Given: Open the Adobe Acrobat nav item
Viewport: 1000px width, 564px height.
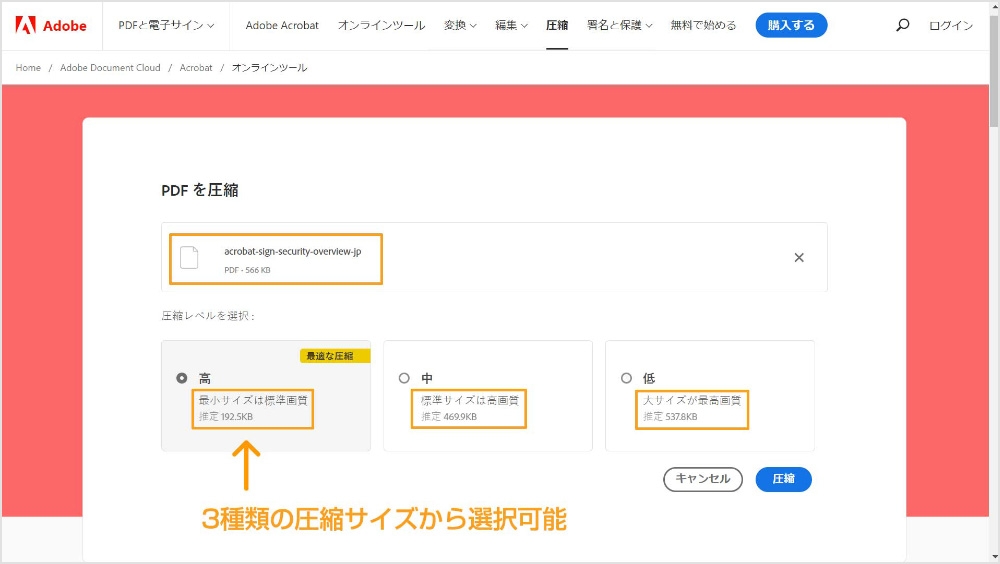Looking at the screenshot, I should pyautogui.click(x=282, y=26).
